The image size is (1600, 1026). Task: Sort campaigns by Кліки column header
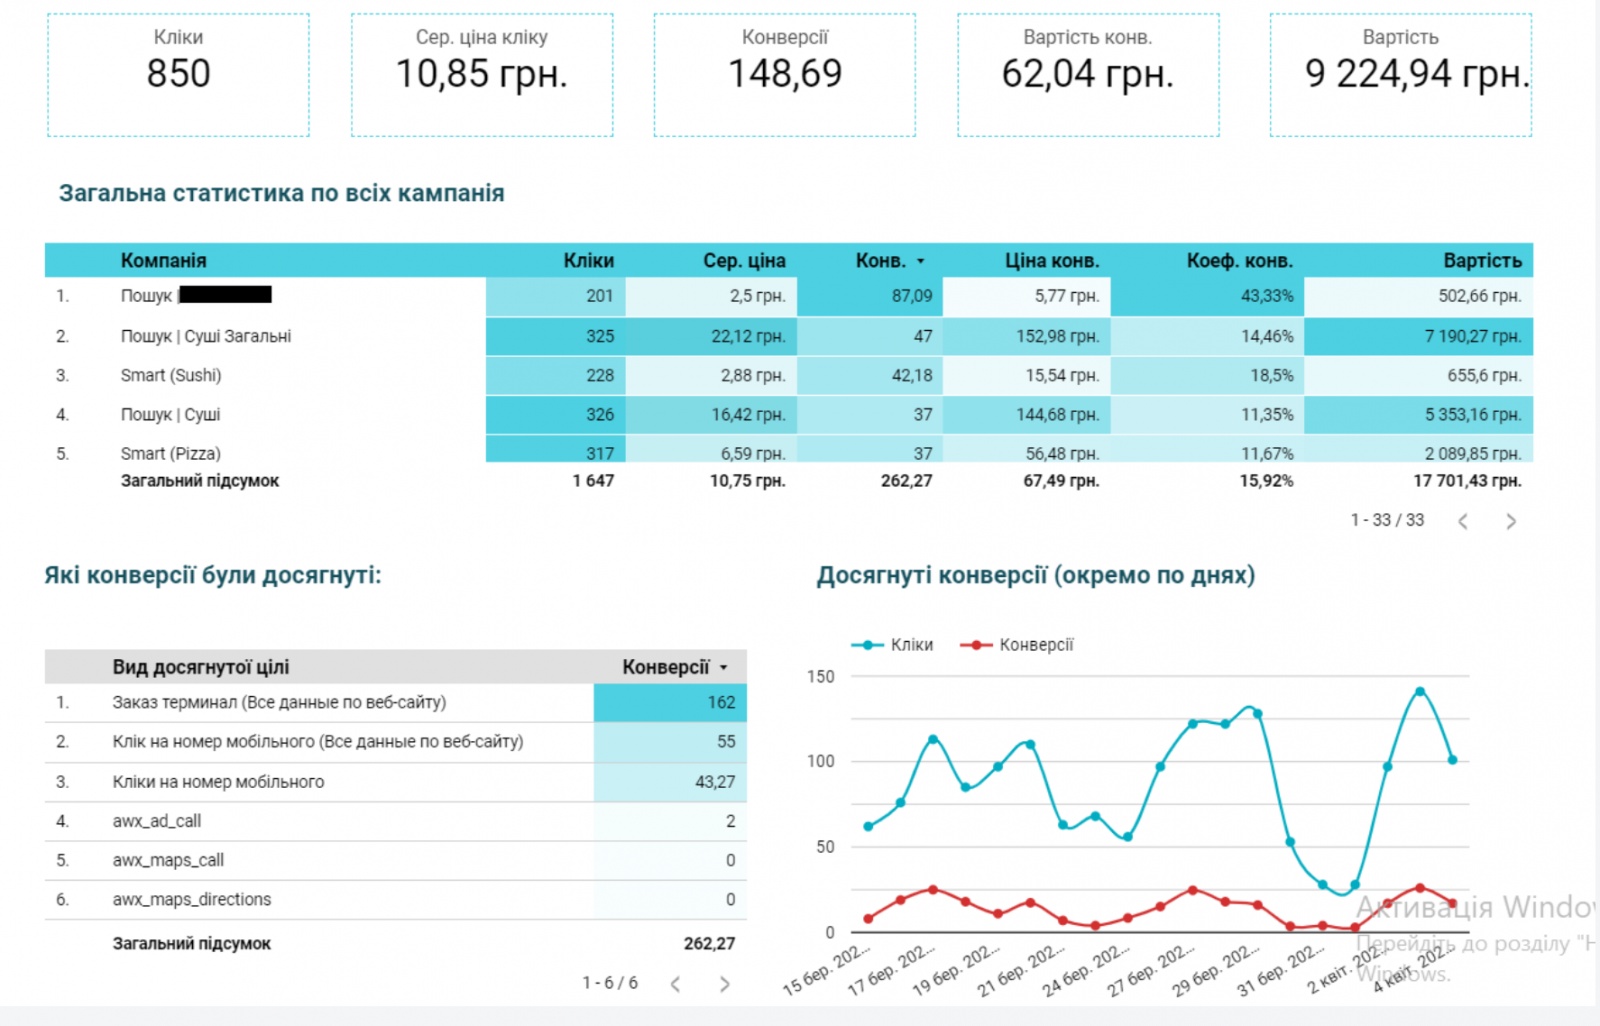tap(588, 261)
